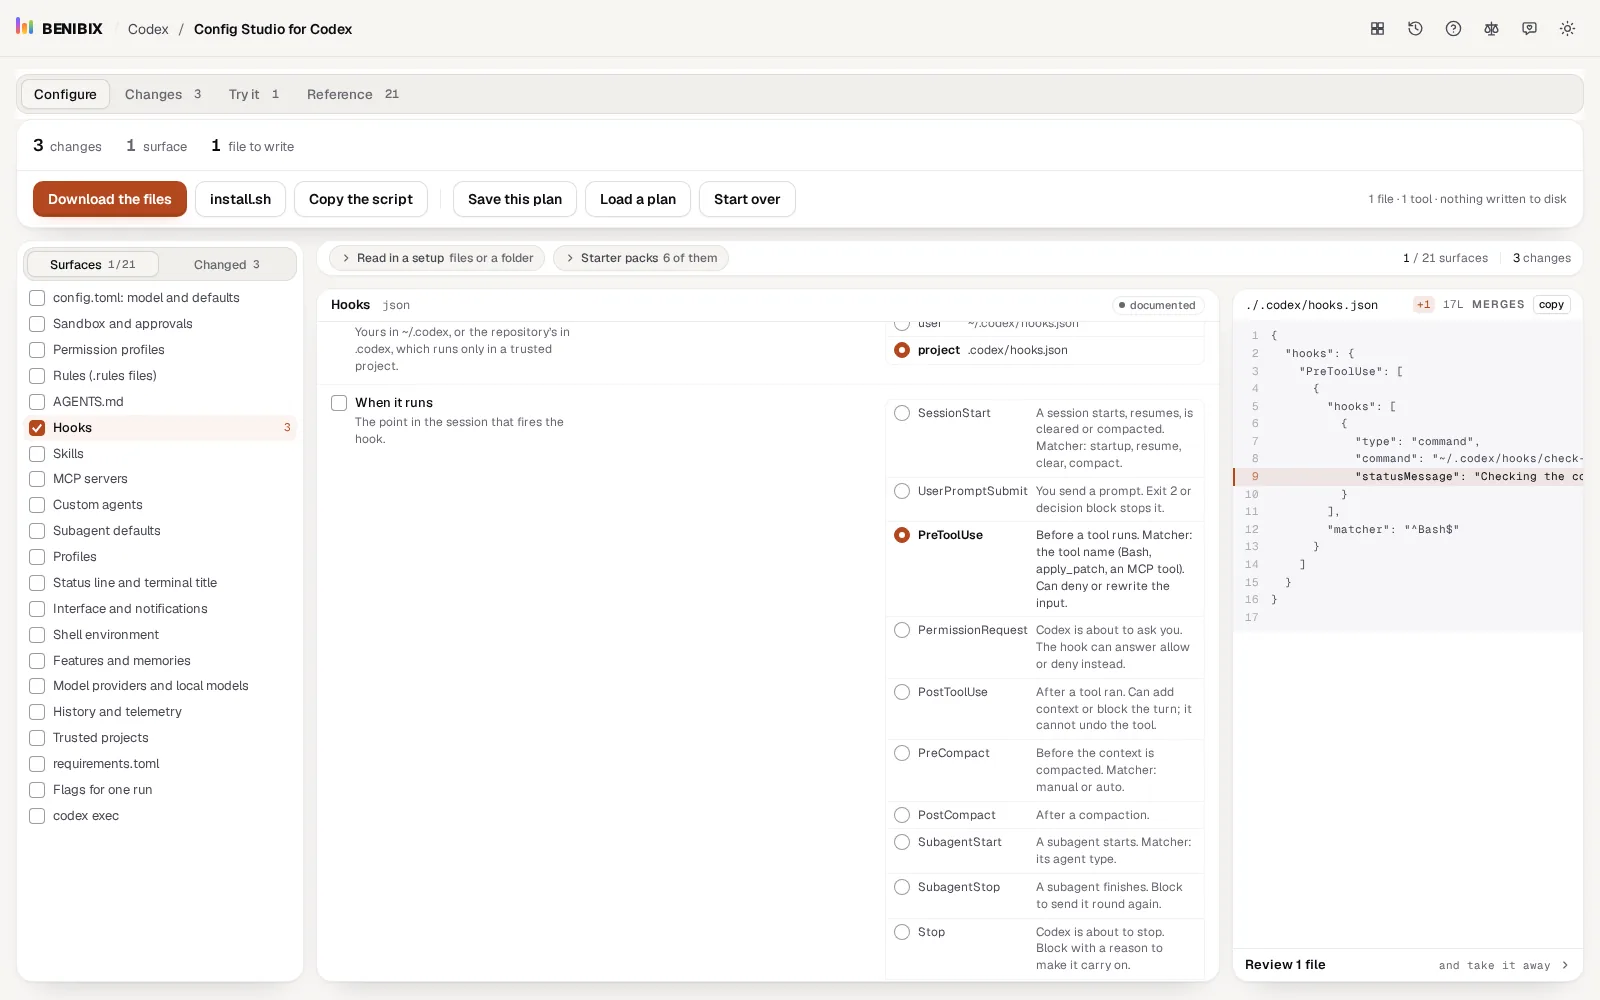Check the 'When it runs' checkbox
Image resolution: width=1600 pixels, height=1000 pixels.
339,403
